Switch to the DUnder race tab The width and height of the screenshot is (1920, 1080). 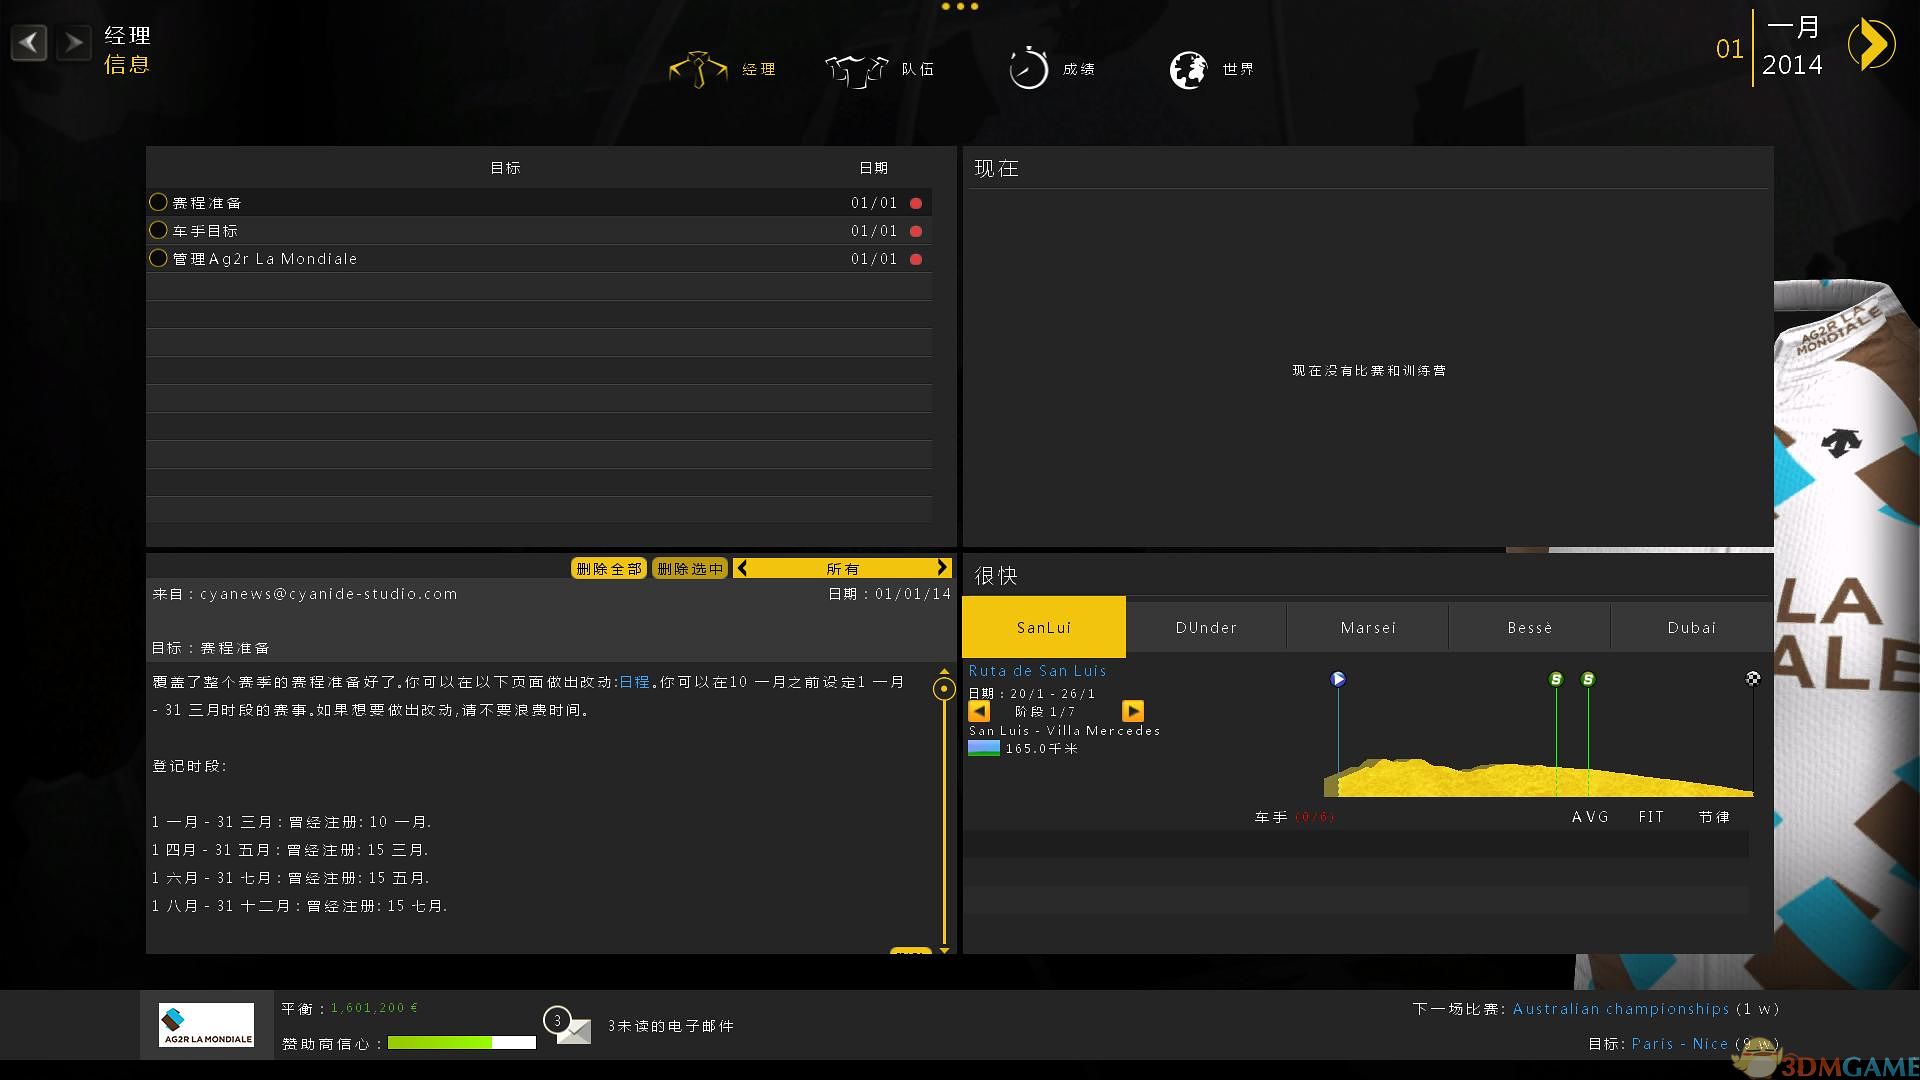click(1206, 628)
